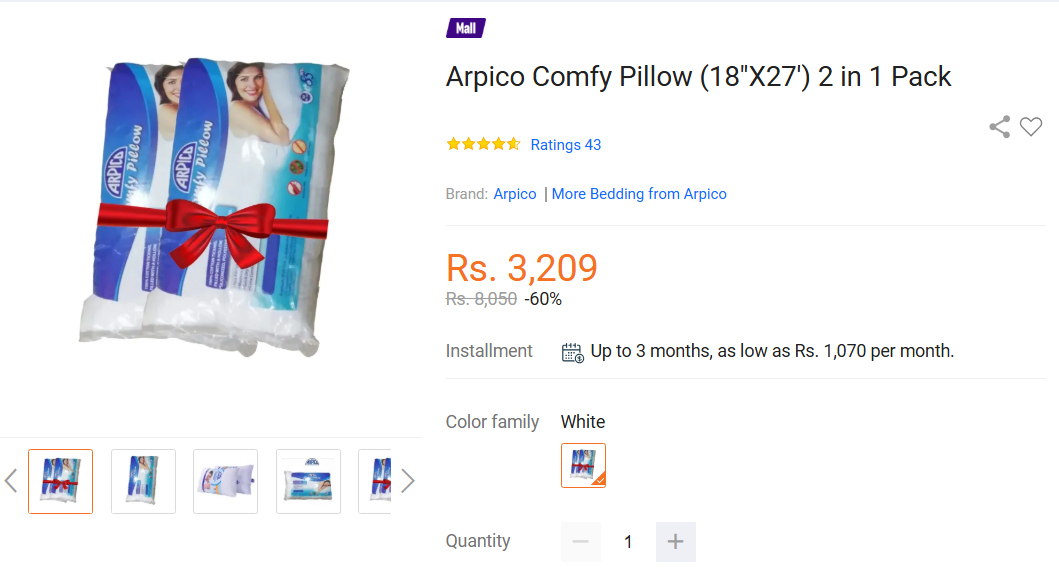Viewport: 1059px width, 568px height.
Task: Increase quantity with plus button
Action: pos(675,542)
